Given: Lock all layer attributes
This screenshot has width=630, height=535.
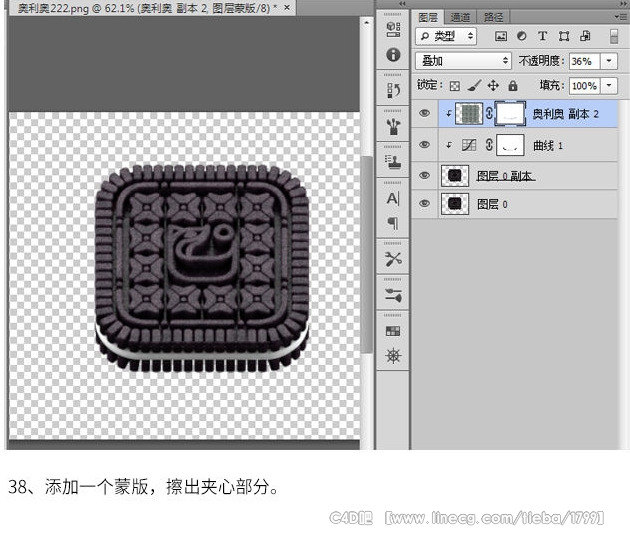Looking at the screenshot, I should 513,86.
